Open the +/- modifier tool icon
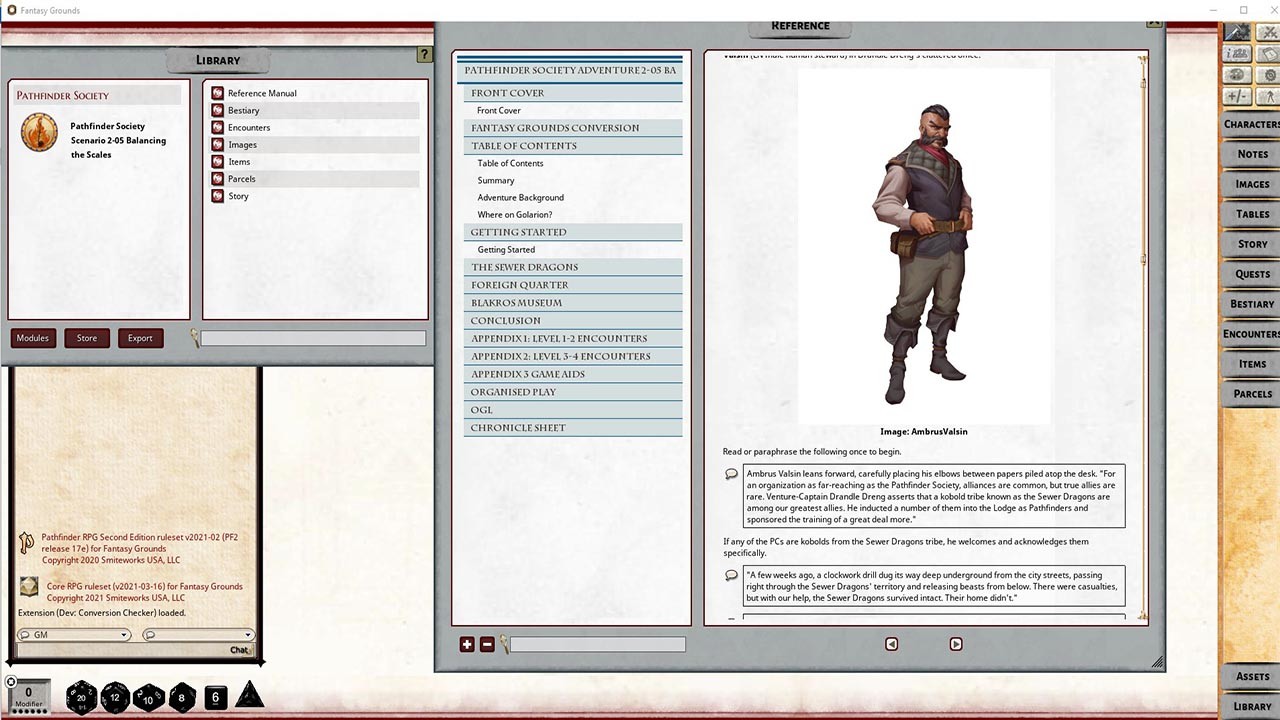1280x720 pixels. pyautogui.click(x=1236, y=96)
